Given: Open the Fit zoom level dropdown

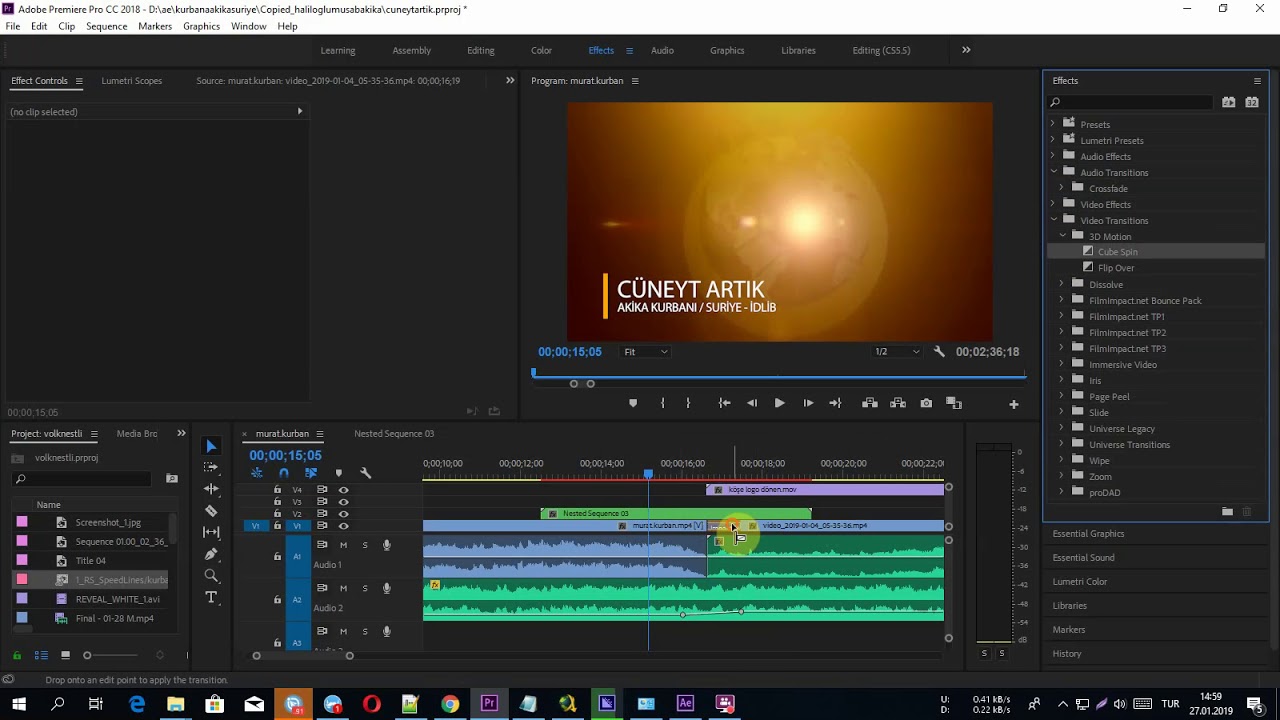Looking at the screenshot, I should (x=646, y=352).
